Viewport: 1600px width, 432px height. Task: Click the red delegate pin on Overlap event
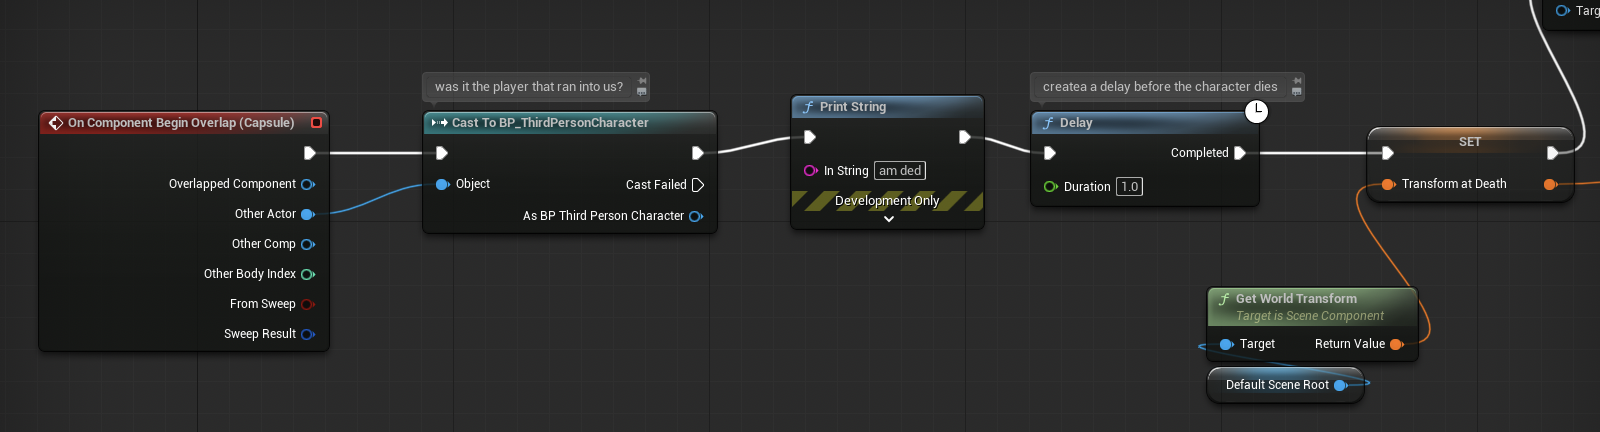tap(317, 123)
